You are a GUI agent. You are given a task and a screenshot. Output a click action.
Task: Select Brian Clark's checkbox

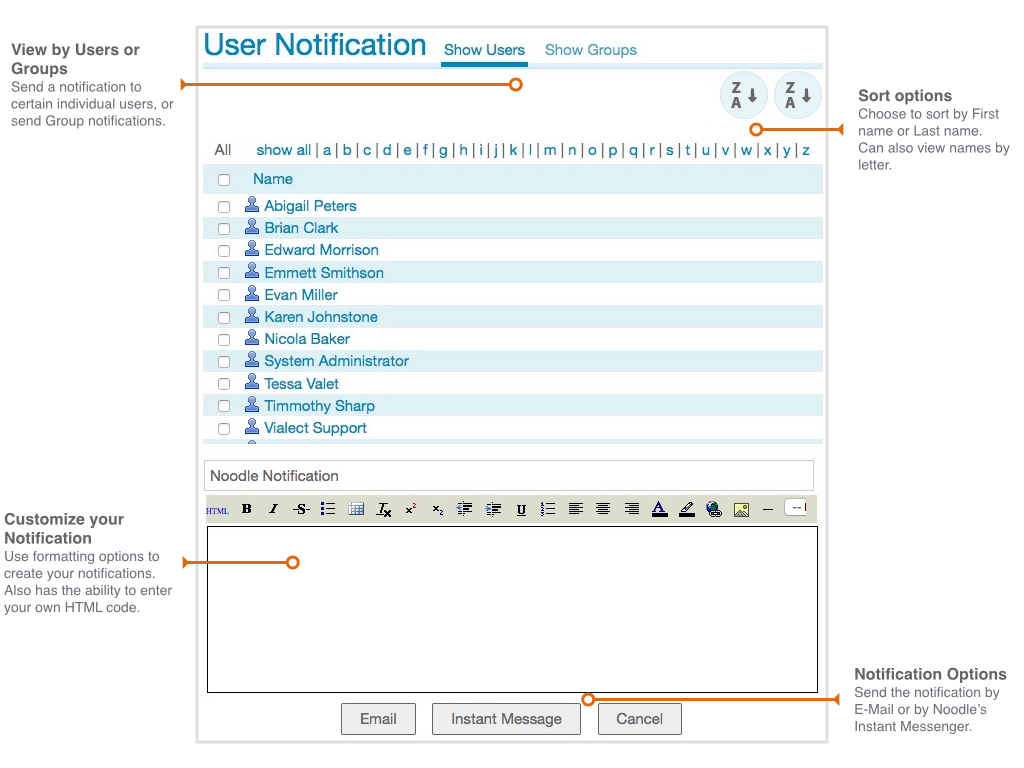[x=224, y=229]
